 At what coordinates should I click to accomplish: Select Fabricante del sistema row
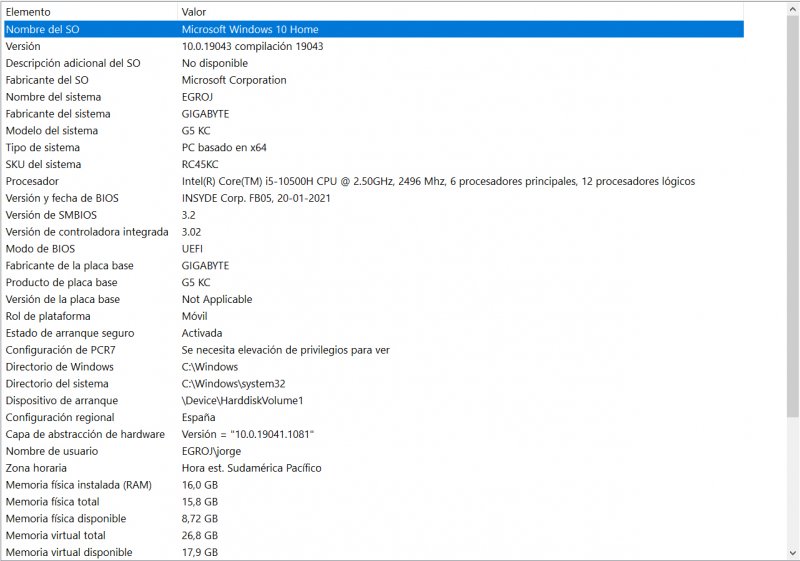[x=373, y=113]
